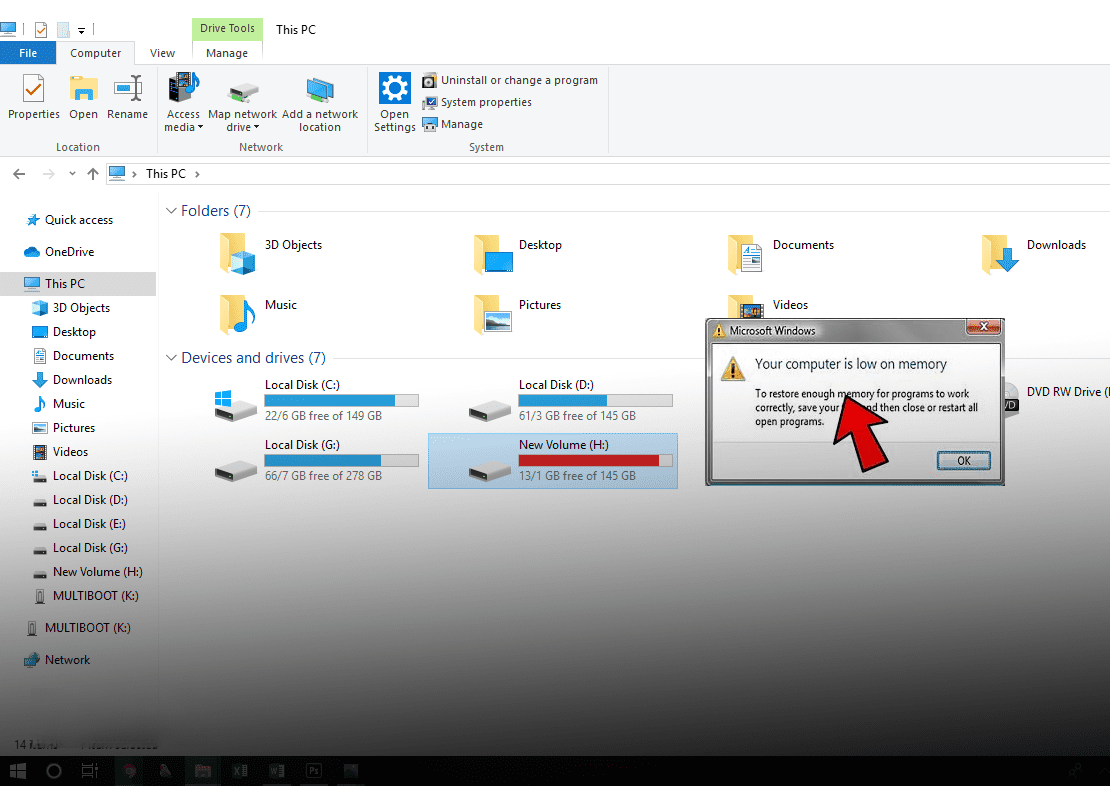The width and height of the screenshot is (1110, 786).
Task: Collapse the Folders (7) group
Action: click(171, 211)
